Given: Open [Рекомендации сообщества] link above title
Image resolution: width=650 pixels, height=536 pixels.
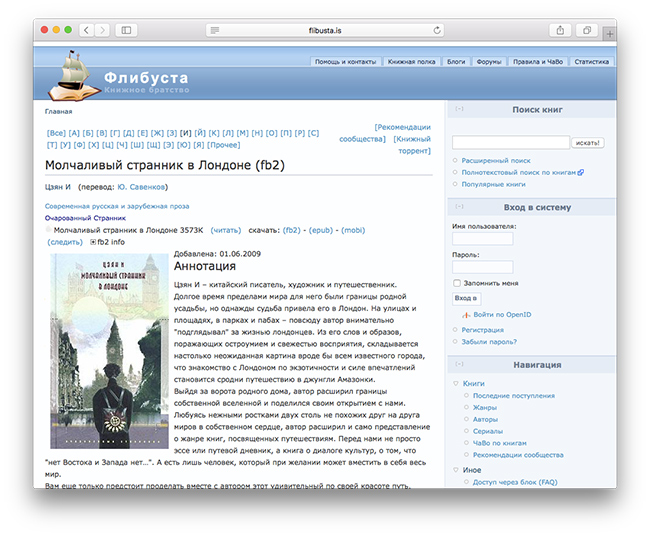Looking at the screenshot, I should pos(386,133).
